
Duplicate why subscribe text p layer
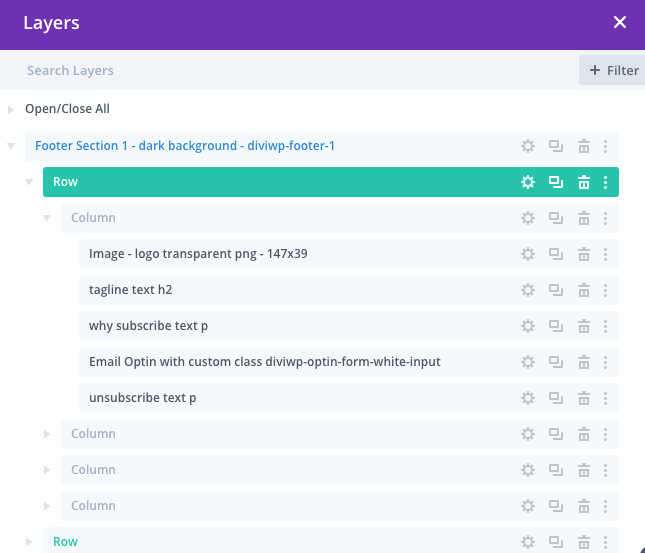(x=556, y=326)
